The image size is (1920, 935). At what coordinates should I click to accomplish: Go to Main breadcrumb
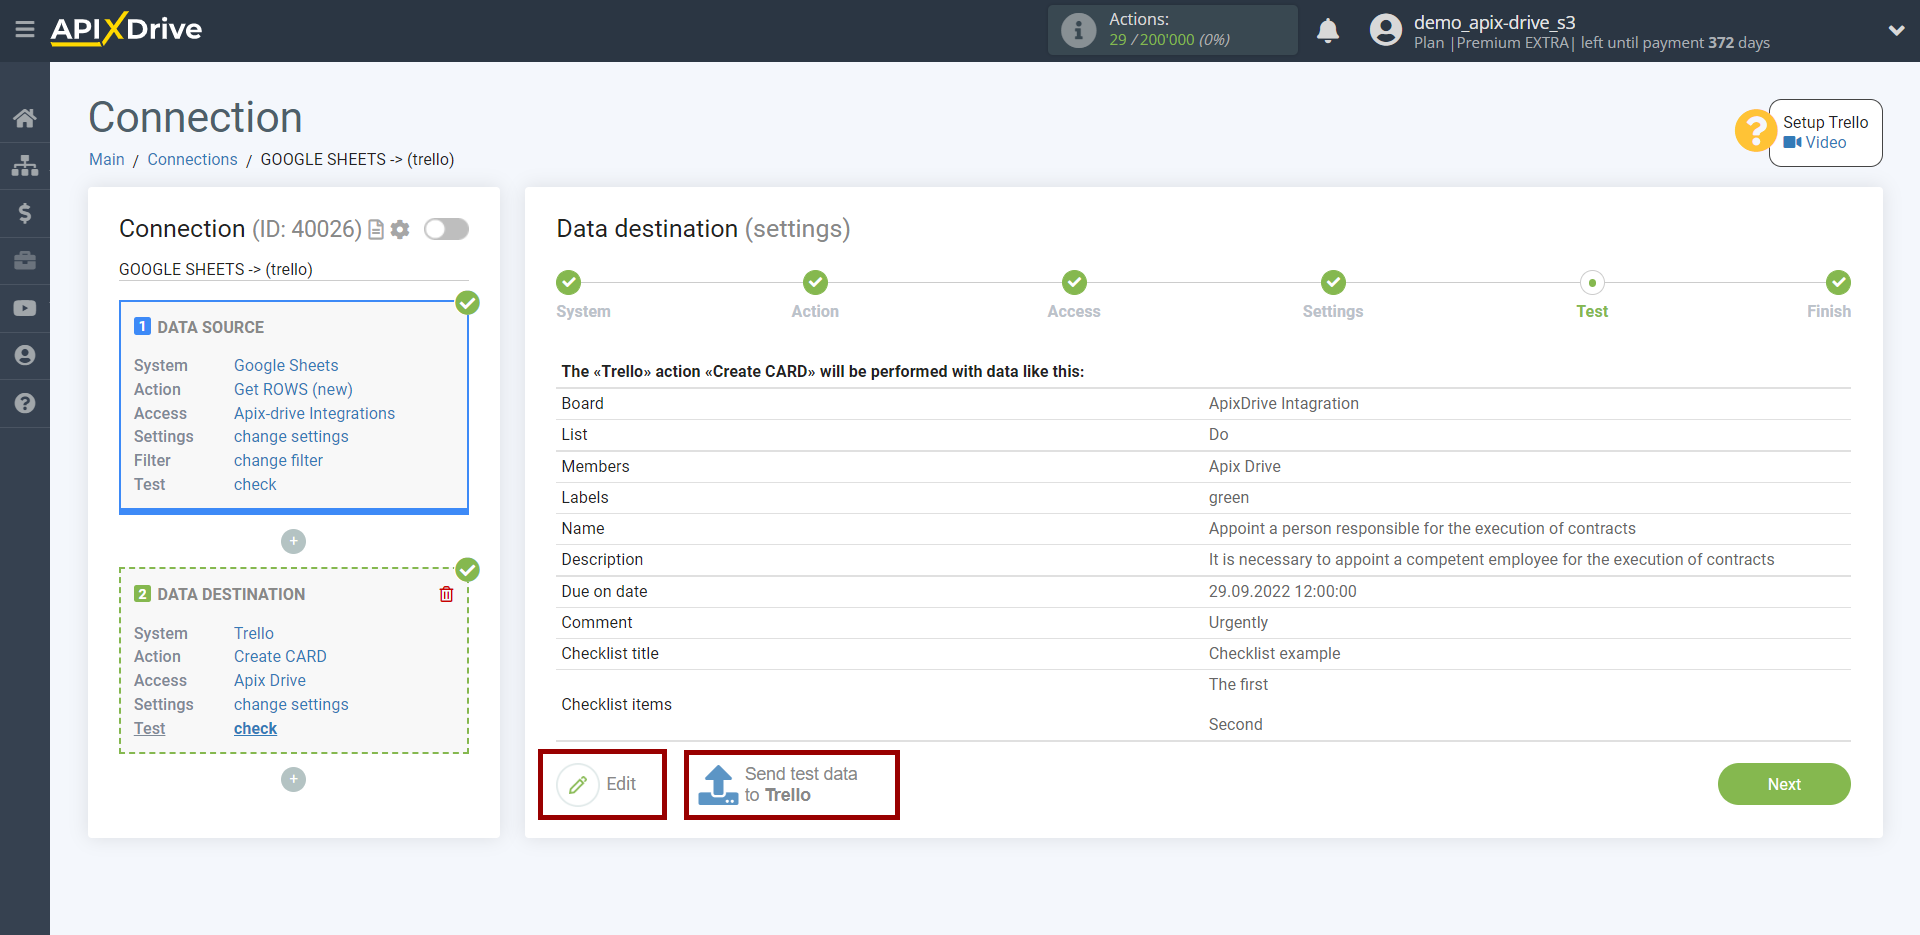[107, 160]
